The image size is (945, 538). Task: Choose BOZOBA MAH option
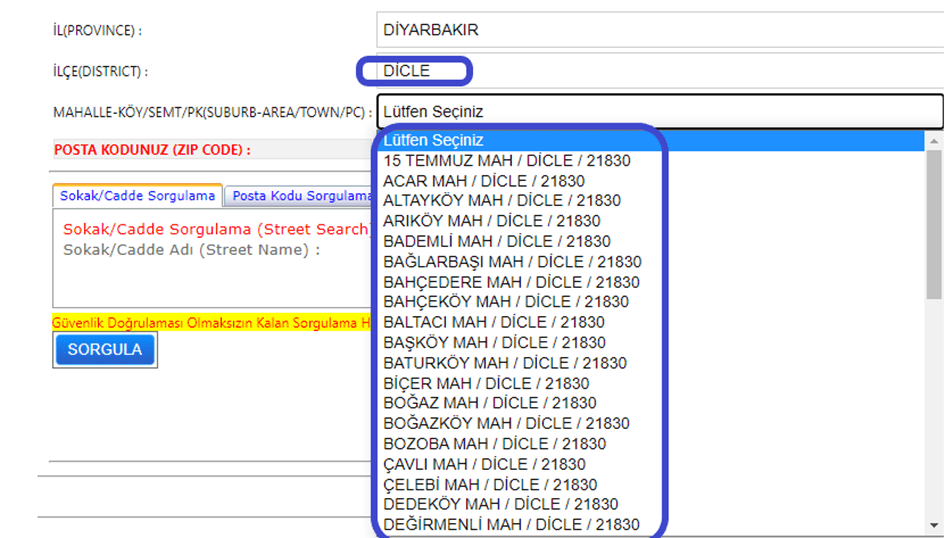(x=494, y=444)
